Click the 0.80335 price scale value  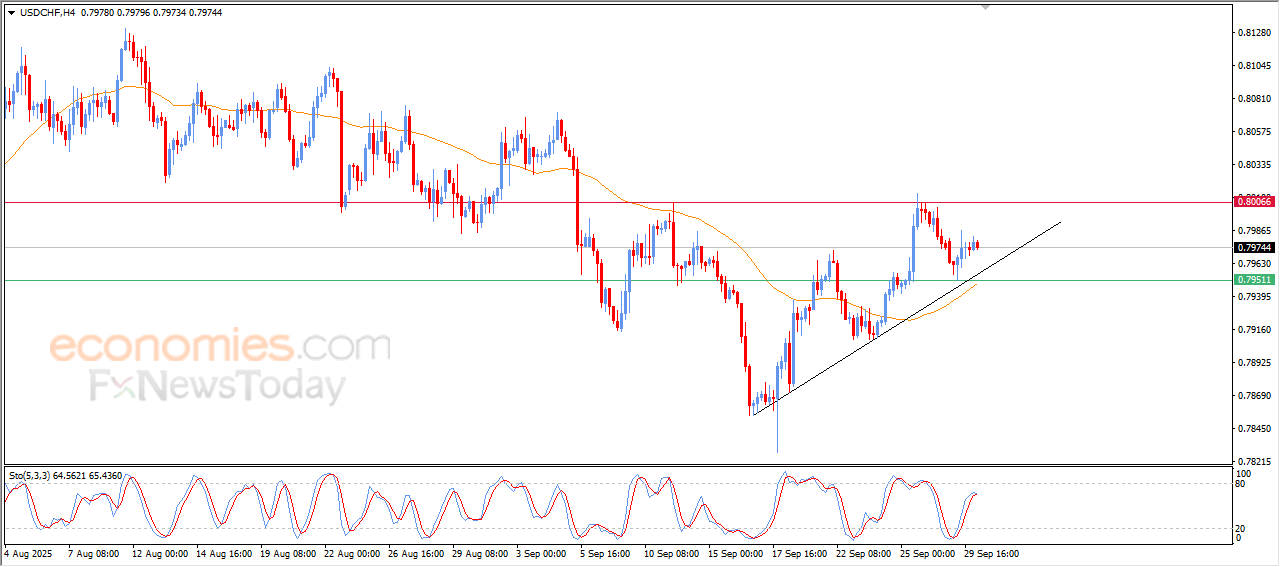(1254, 165)
